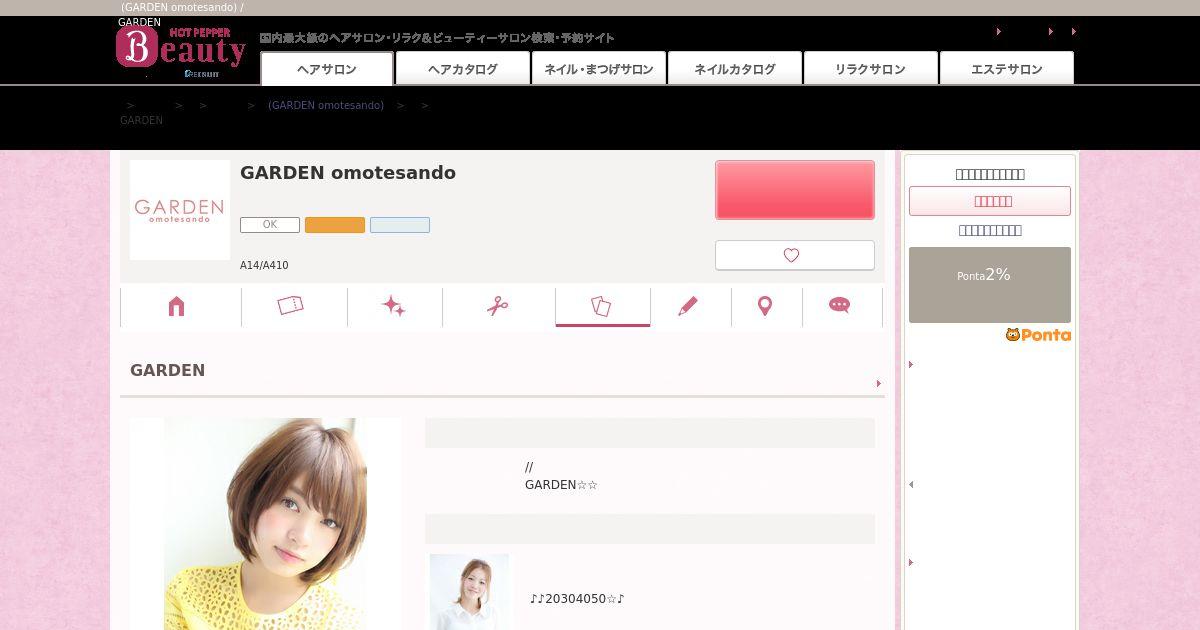Open the salon home tab icon
This screenshot has height=630, width=1200.
click(x=177, y=306)
